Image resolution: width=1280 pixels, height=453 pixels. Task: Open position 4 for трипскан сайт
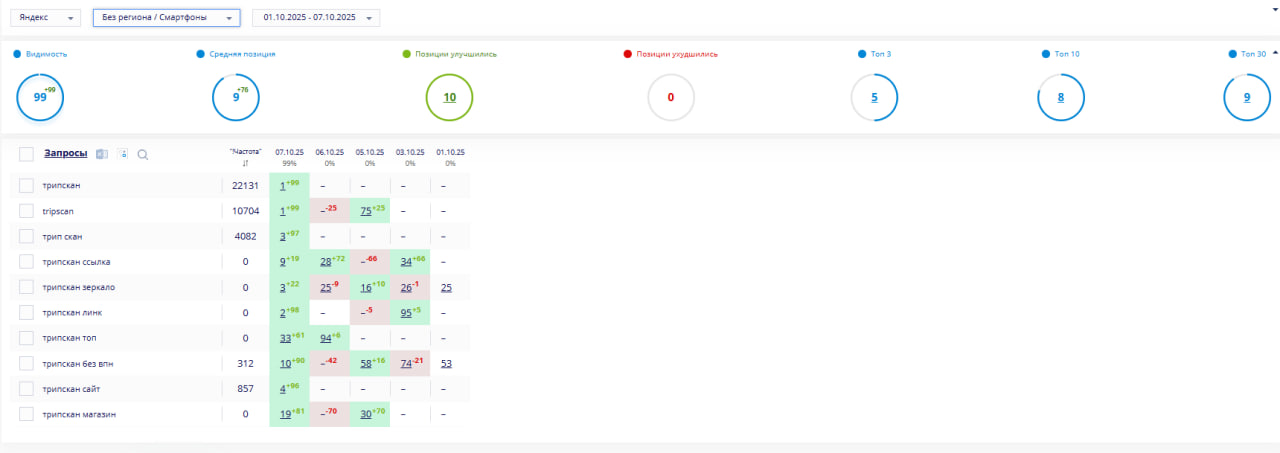click(x=283, y=389)
